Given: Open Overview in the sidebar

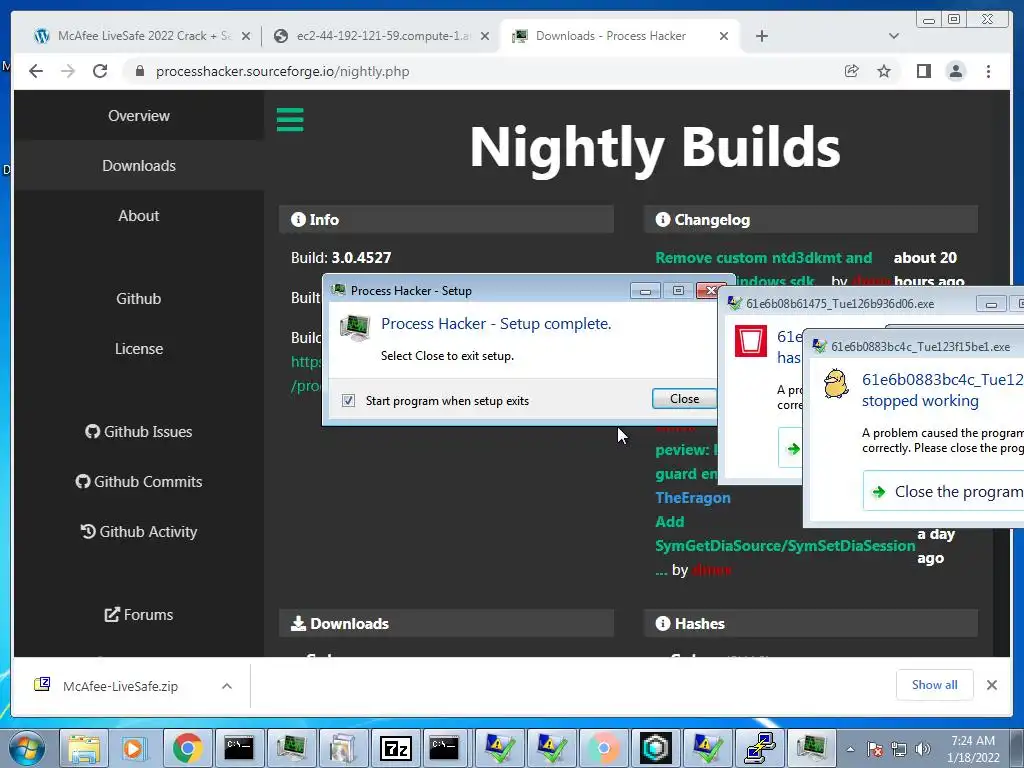Looking at the screenshot, I should pos(139,116).
